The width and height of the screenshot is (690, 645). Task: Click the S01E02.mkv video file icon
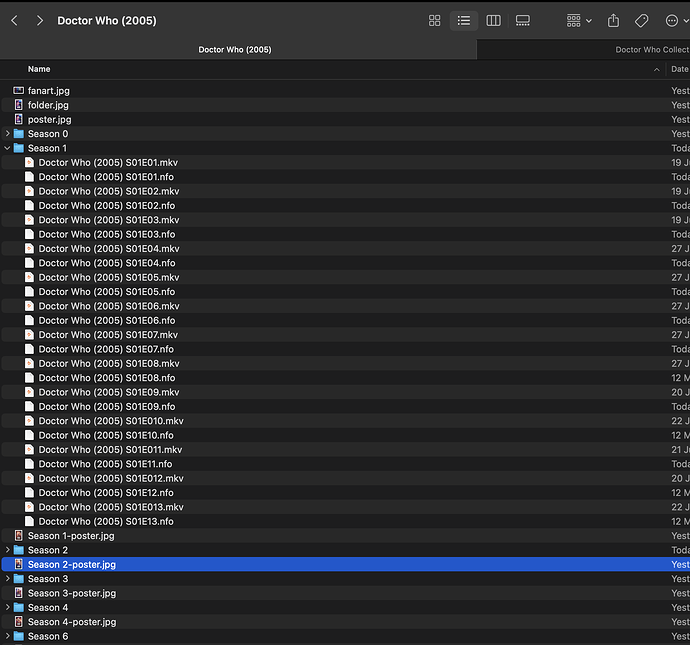[x=29, y=191]
